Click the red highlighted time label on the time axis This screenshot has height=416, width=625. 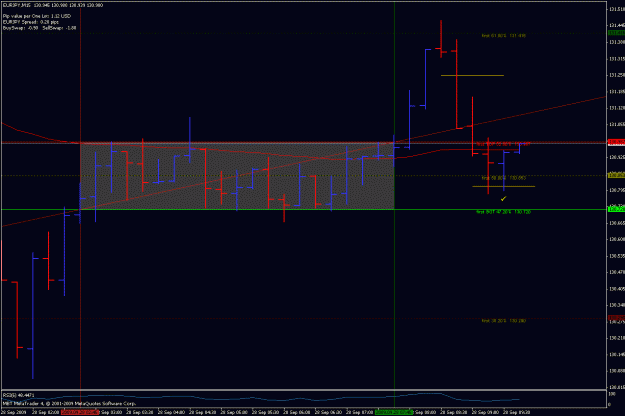pyautogui.click(x=80, y=412)
